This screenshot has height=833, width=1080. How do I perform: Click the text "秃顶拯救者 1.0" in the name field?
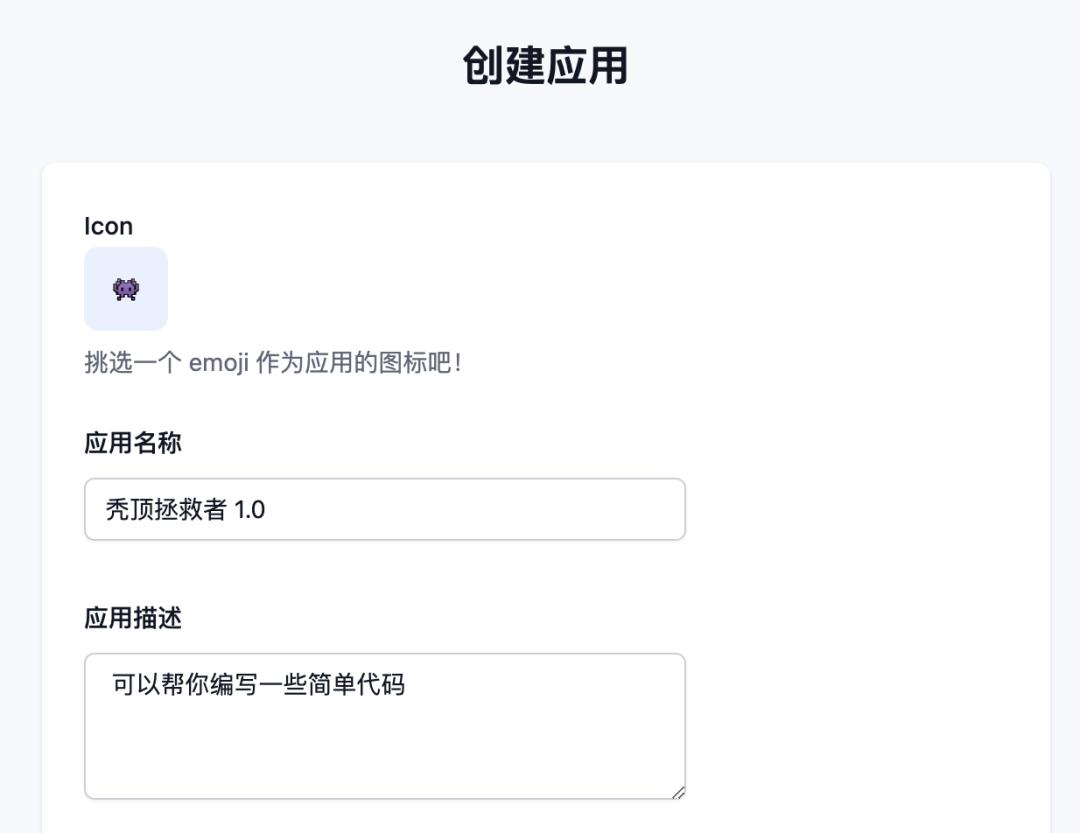pos(185,509)
